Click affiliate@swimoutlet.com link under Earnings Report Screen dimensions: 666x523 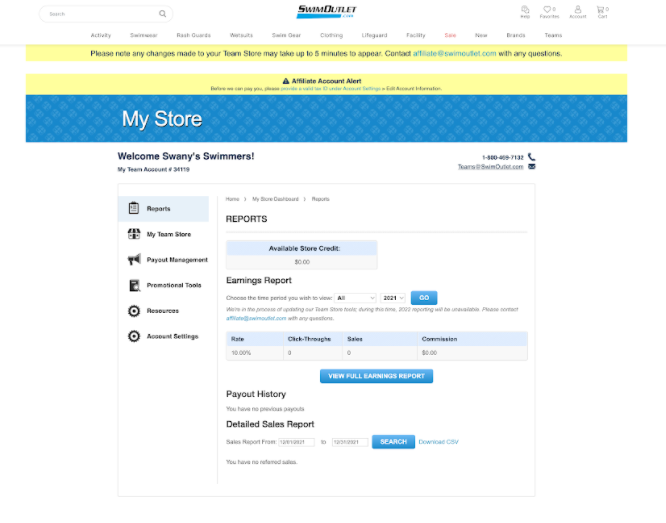pos(256,318)
